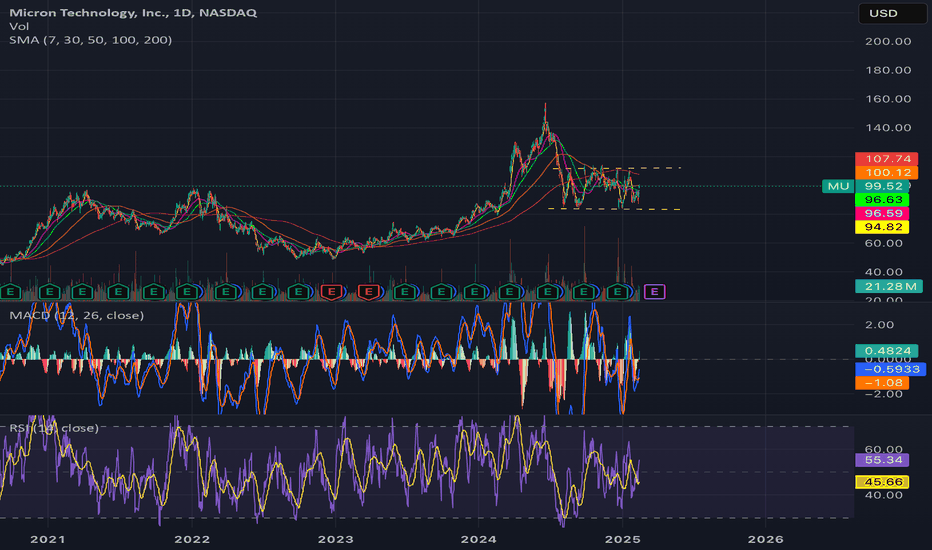Click the purple 55.34 RSI value
The image size is (932, 550).
883,460
